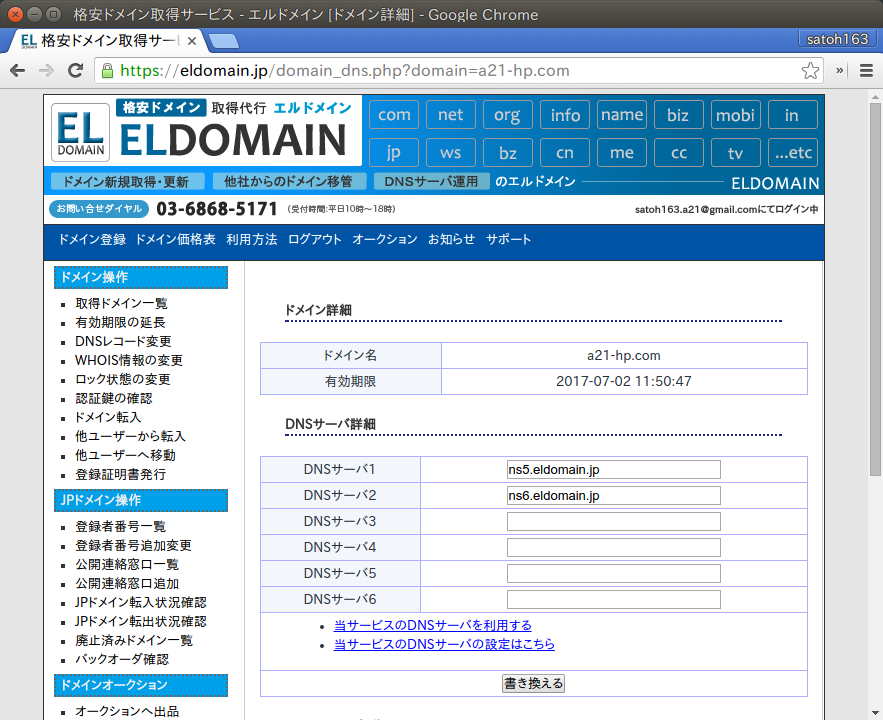The height and width of the screenshot is (720, 883).
Task: Open 認証鍵の確認 in the sidebar
Action: (114, 399)
